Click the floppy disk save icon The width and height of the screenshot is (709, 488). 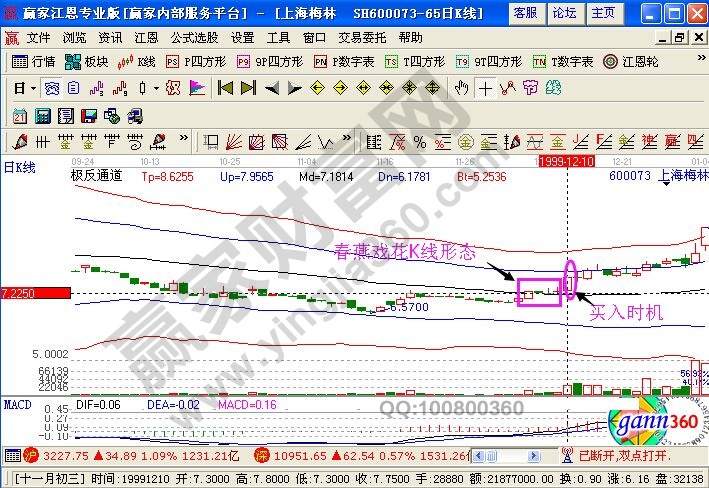click(x=89, y=117)
